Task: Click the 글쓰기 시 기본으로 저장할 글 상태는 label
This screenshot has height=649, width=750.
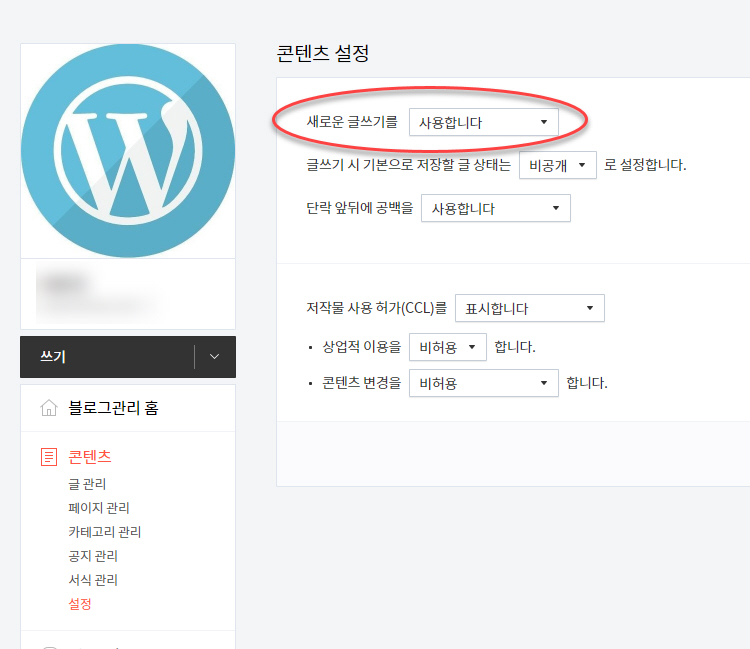Action: tap(408, 165)
